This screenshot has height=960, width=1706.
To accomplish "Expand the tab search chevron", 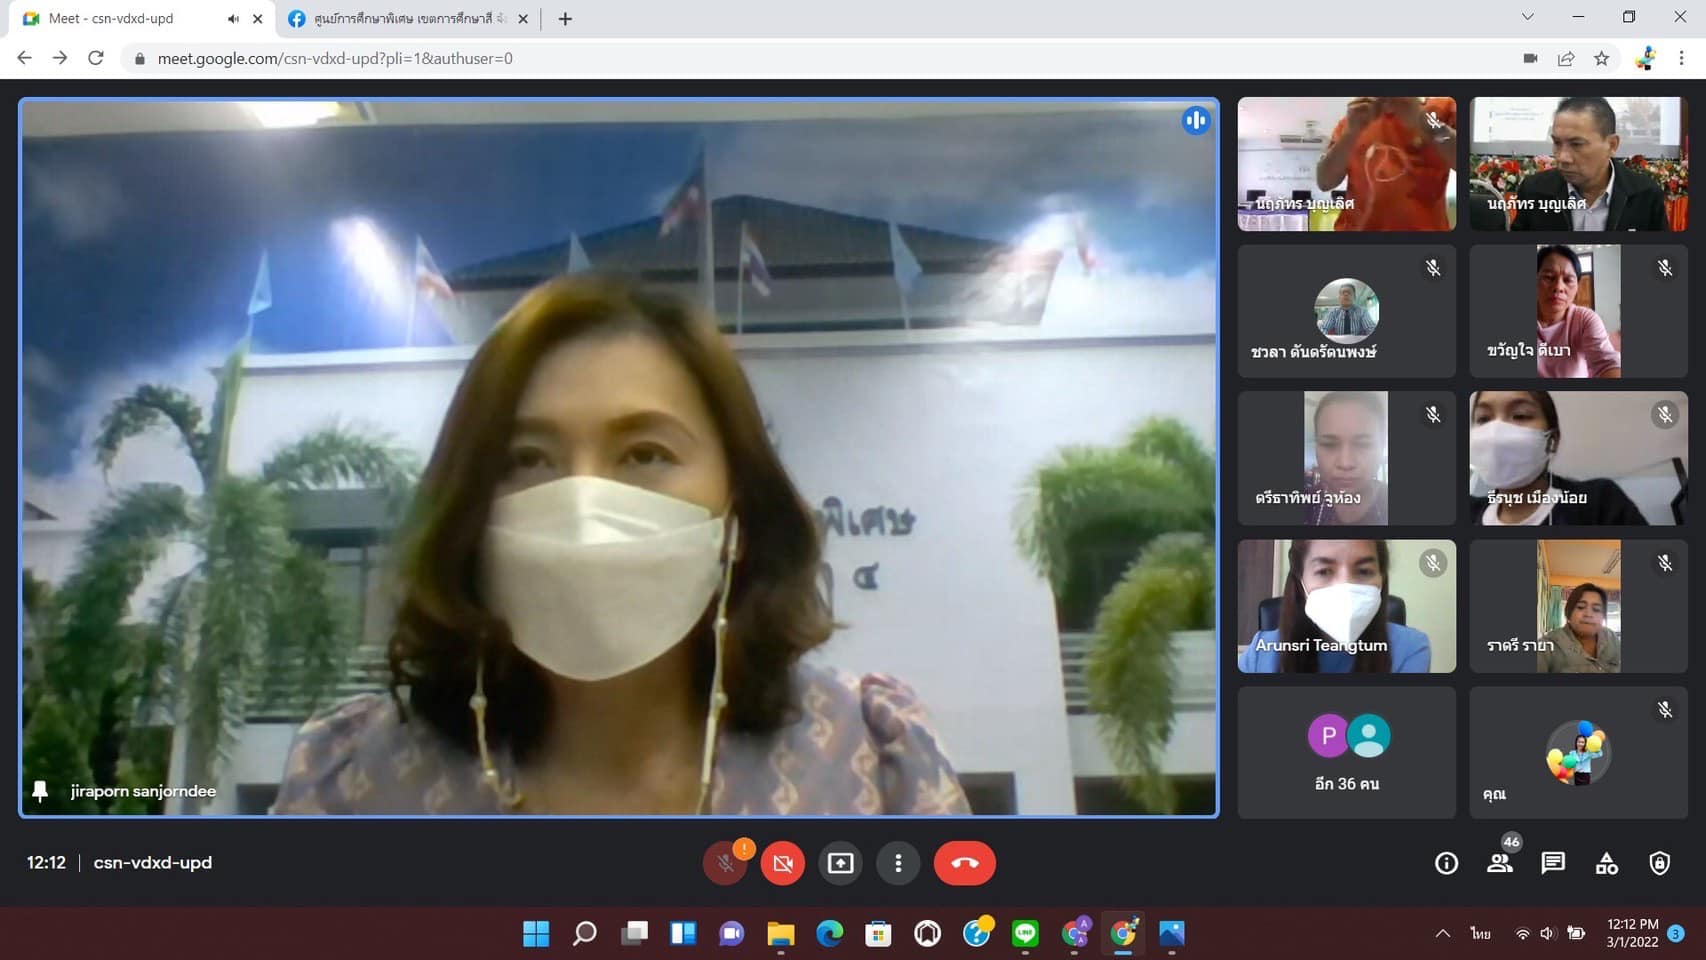I will point(1527,17).
